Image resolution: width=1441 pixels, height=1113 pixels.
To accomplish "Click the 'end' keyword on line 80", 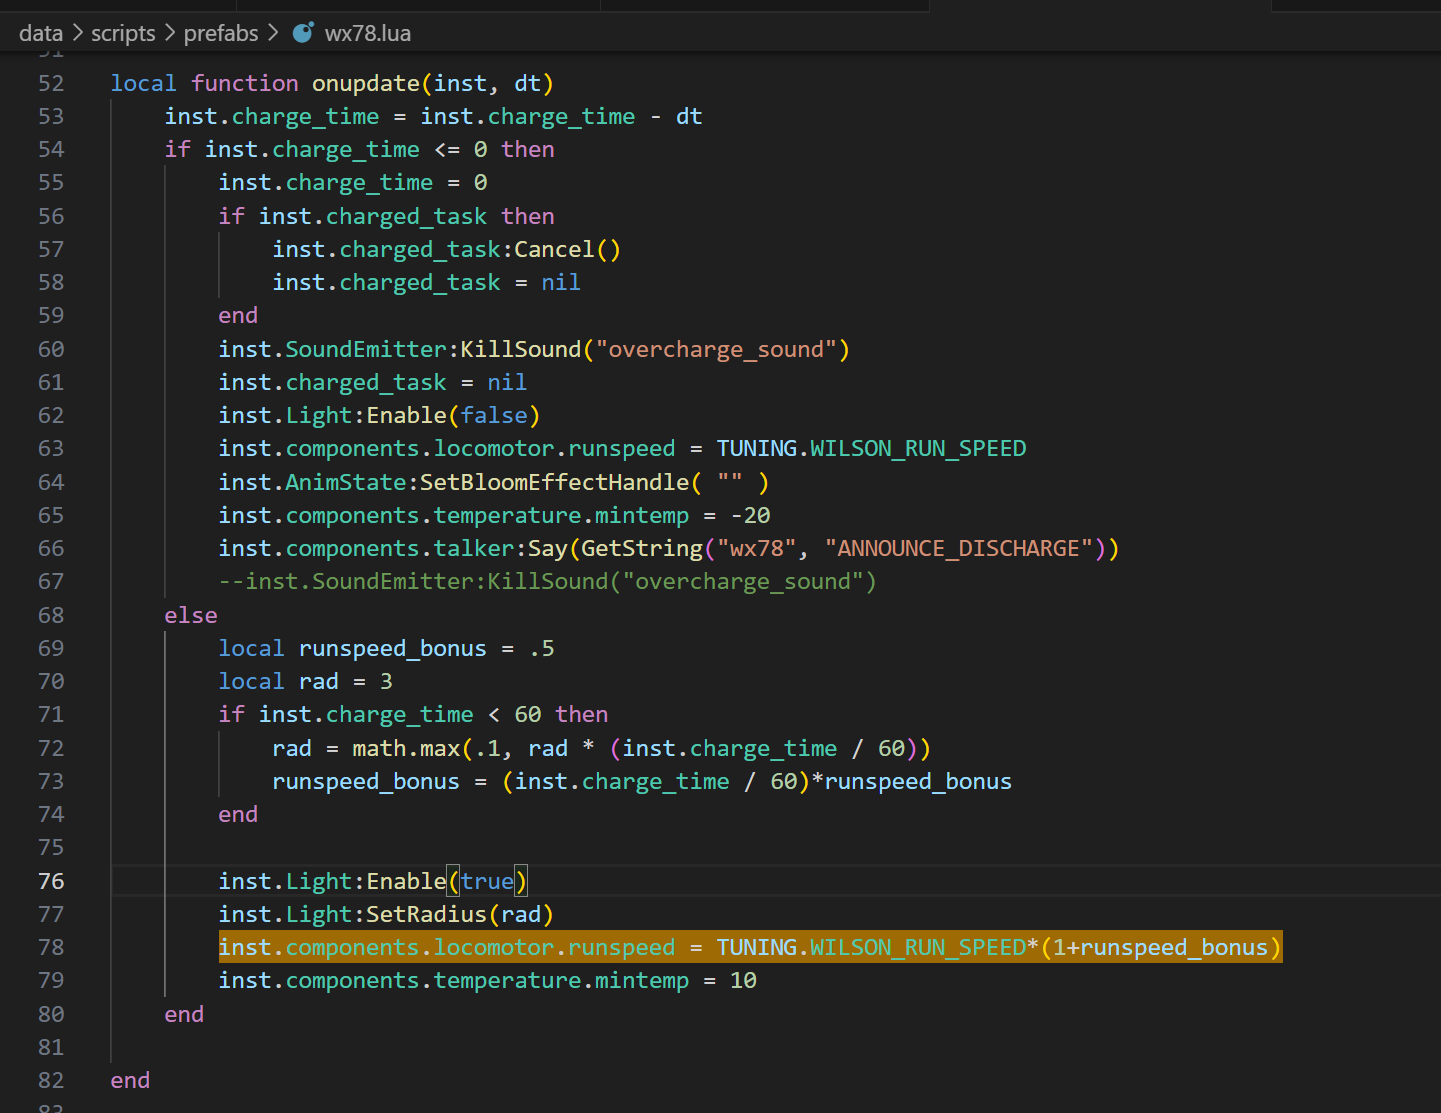I will (x=184, y=1014).
